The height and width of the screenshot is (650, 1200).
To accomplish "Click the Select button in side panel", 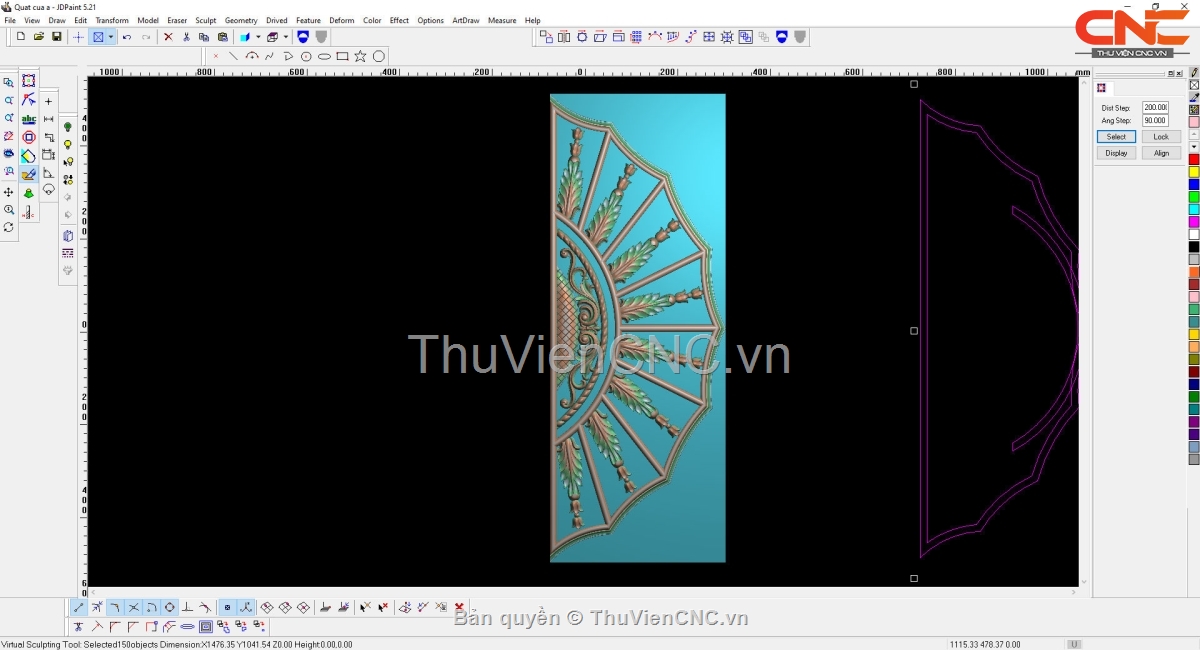I will 1116,137.
